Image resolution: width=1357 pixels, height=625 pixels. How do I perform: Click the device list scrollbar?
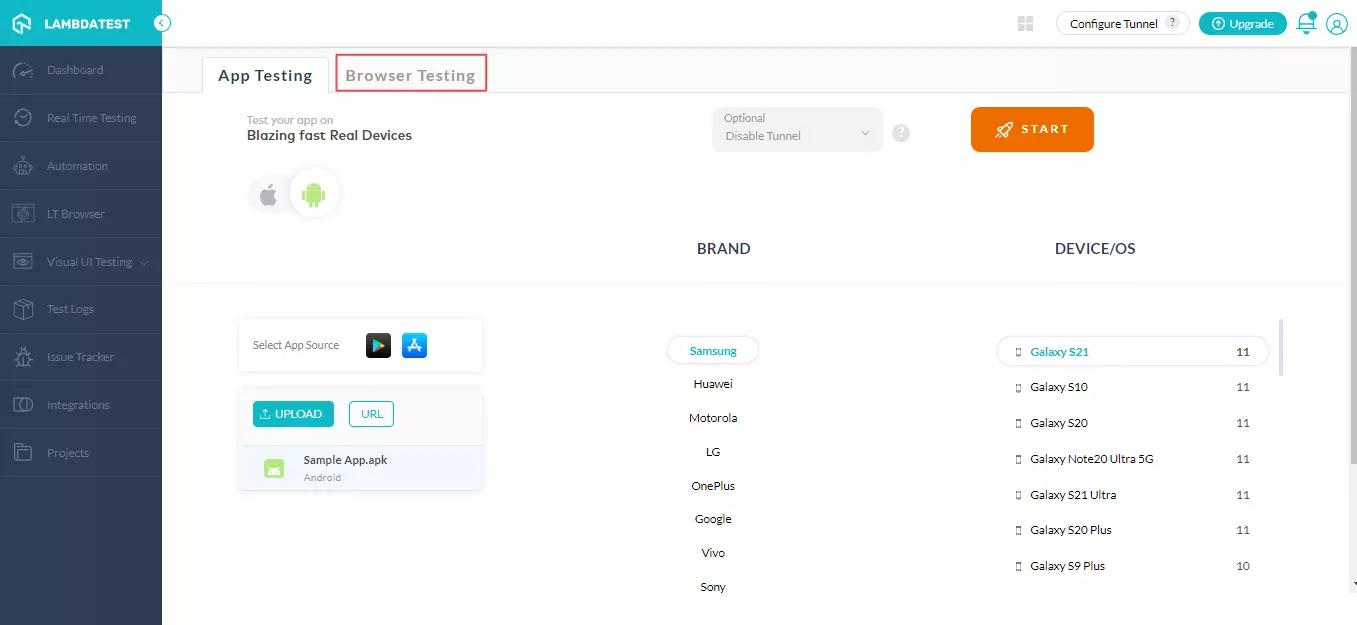[x=1281, y=348]
